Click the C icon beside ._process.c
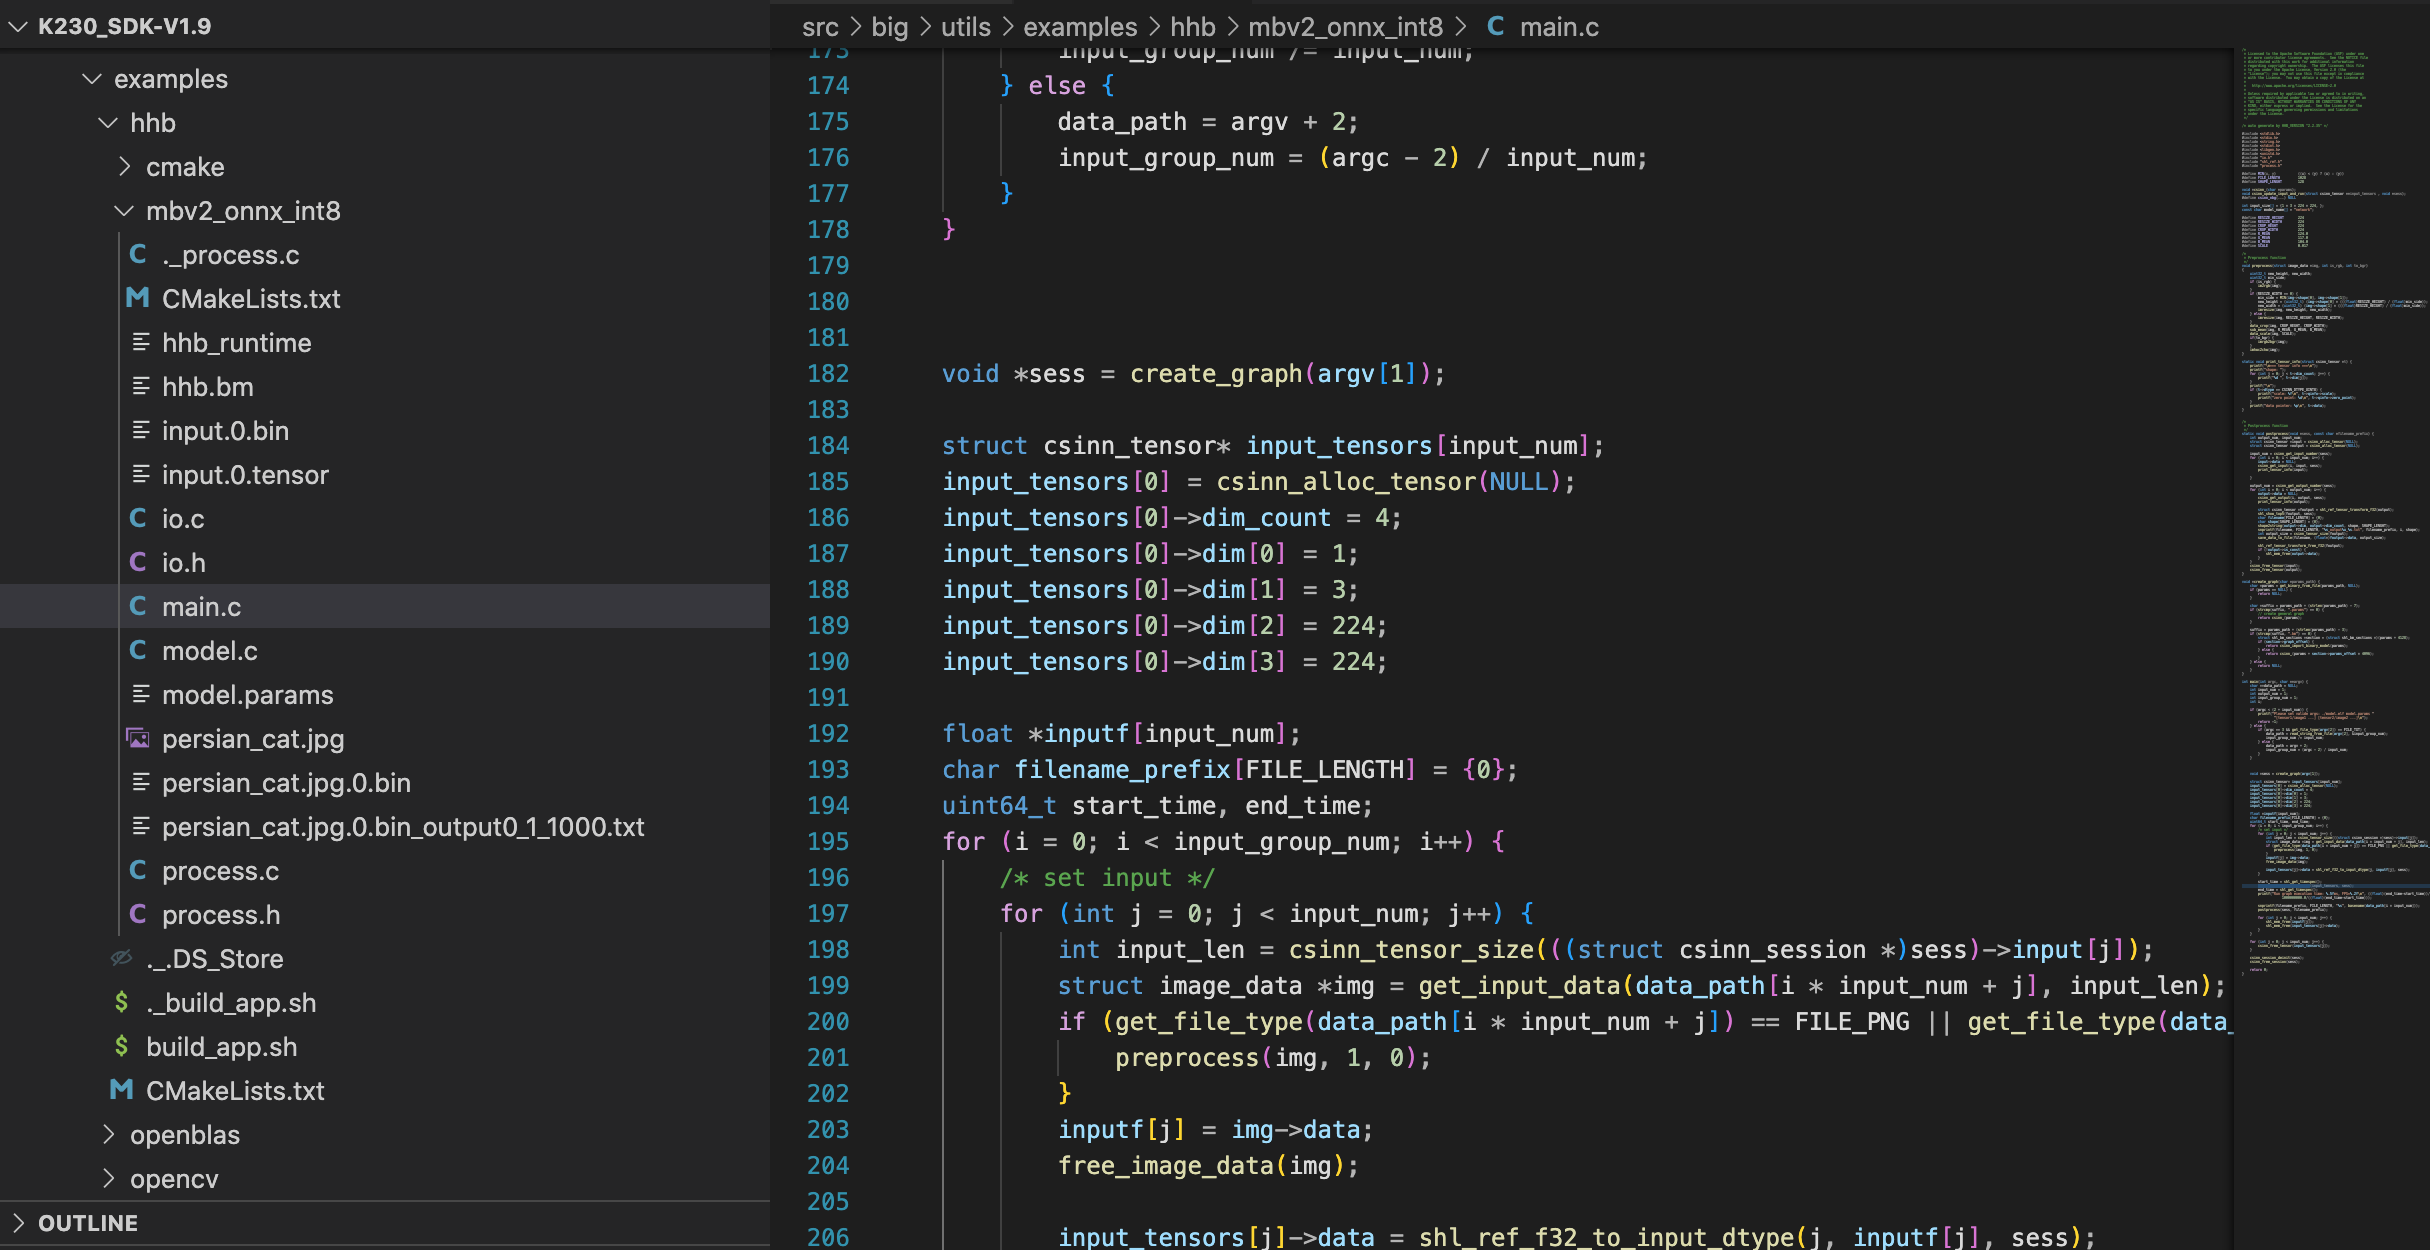This screenshot has width=2430, height=1250. point(138,255)
